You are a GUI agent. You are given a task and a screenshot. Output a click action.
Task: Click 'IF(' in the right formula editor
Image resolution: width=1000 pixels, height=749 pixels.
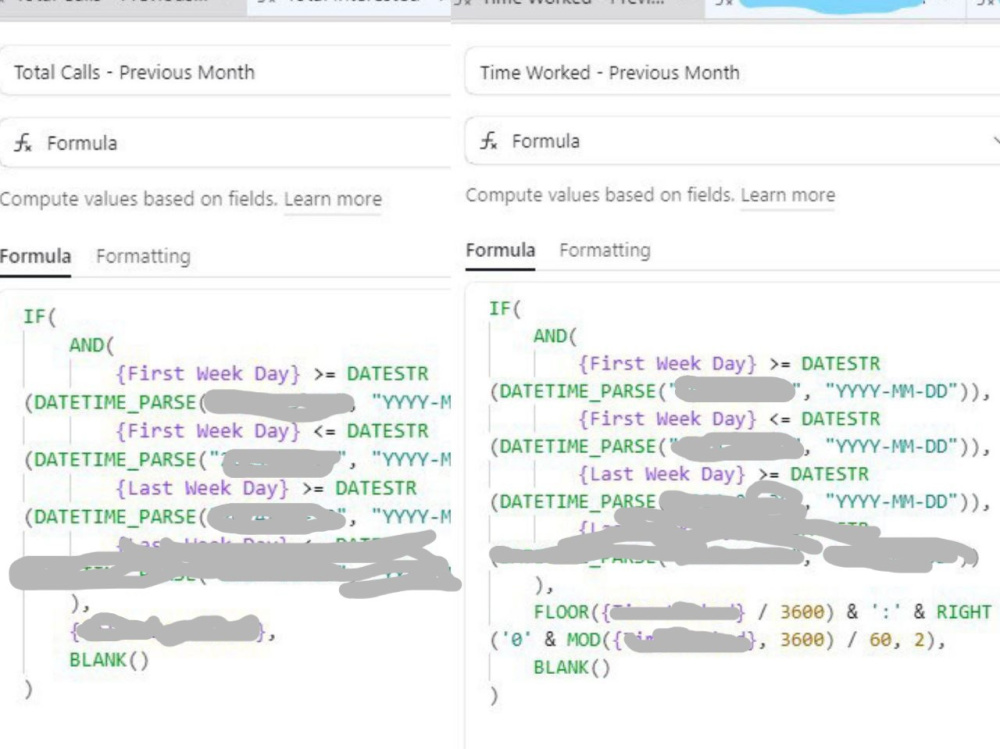coord(504,309)
